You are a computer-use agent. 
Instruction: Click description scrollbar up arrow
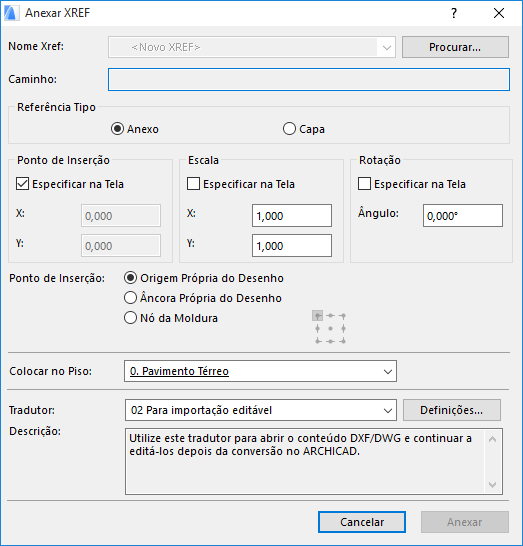(x=492, y=439)
